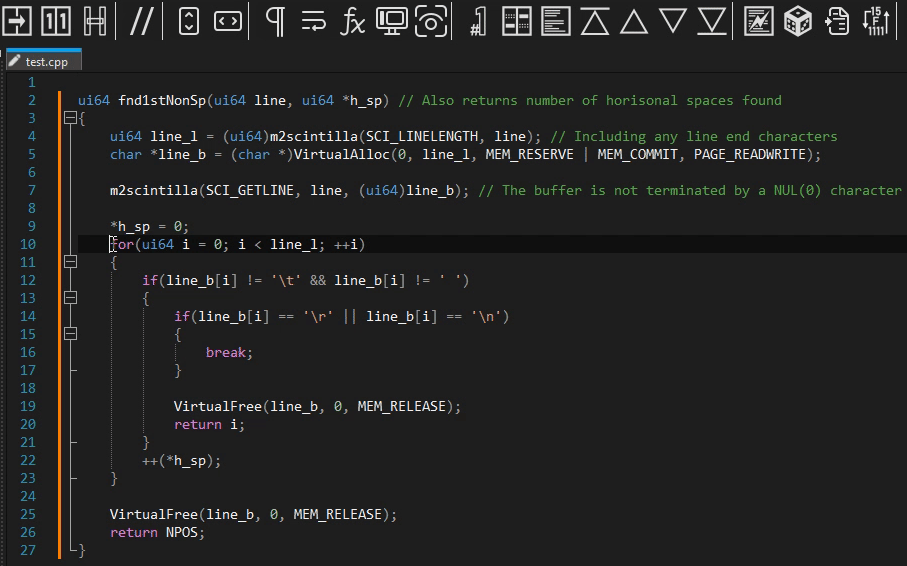This screenshot has width=907, height=566.
Task: Click line number 1 in the margin
Action: click(31, 82)
